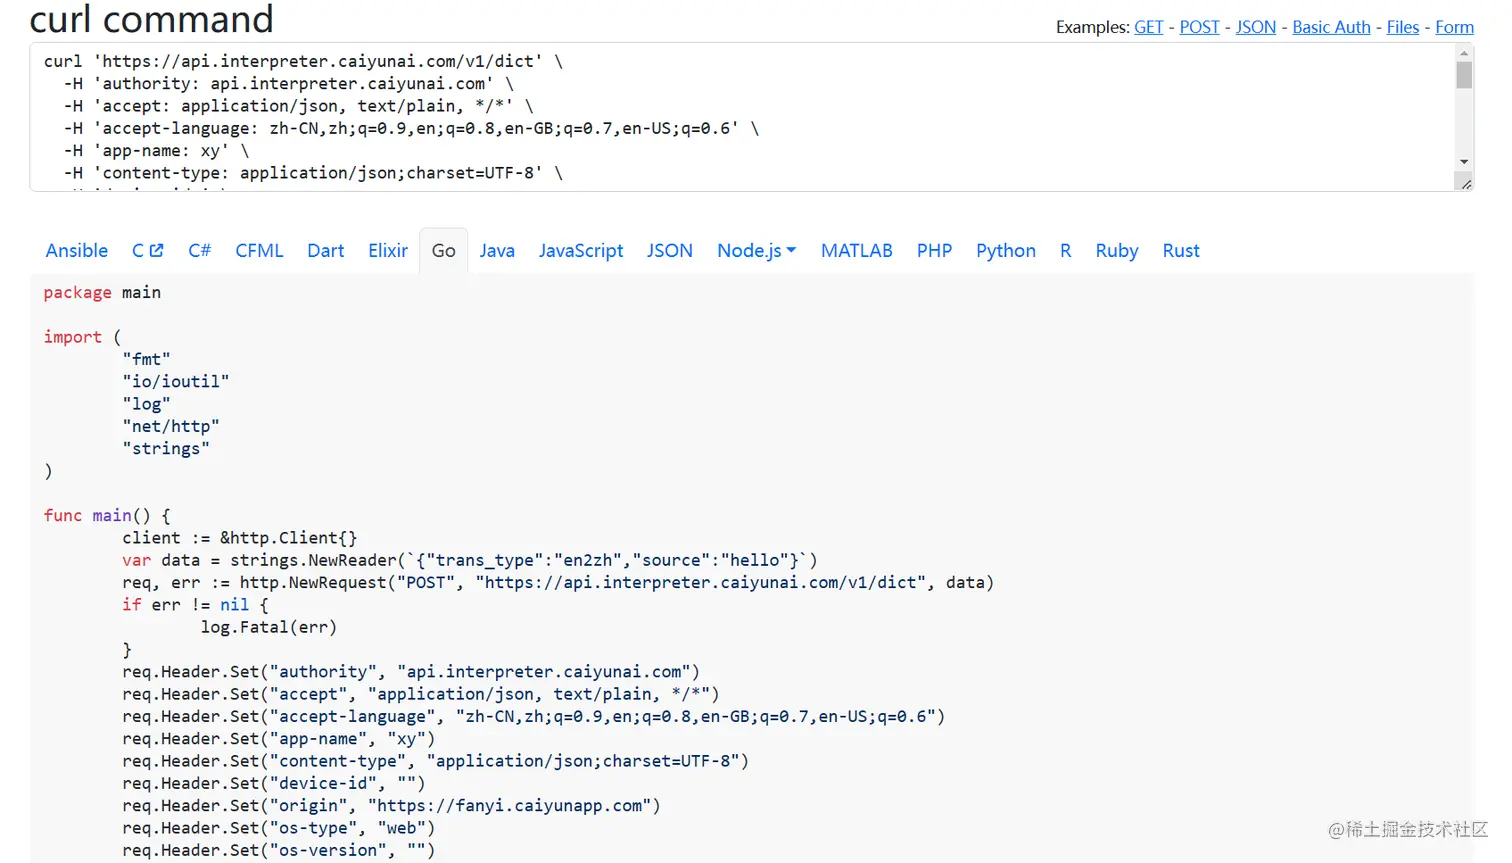
Task: Open the POST example link
Action: pyautogui.click(x=1199, y=27)
